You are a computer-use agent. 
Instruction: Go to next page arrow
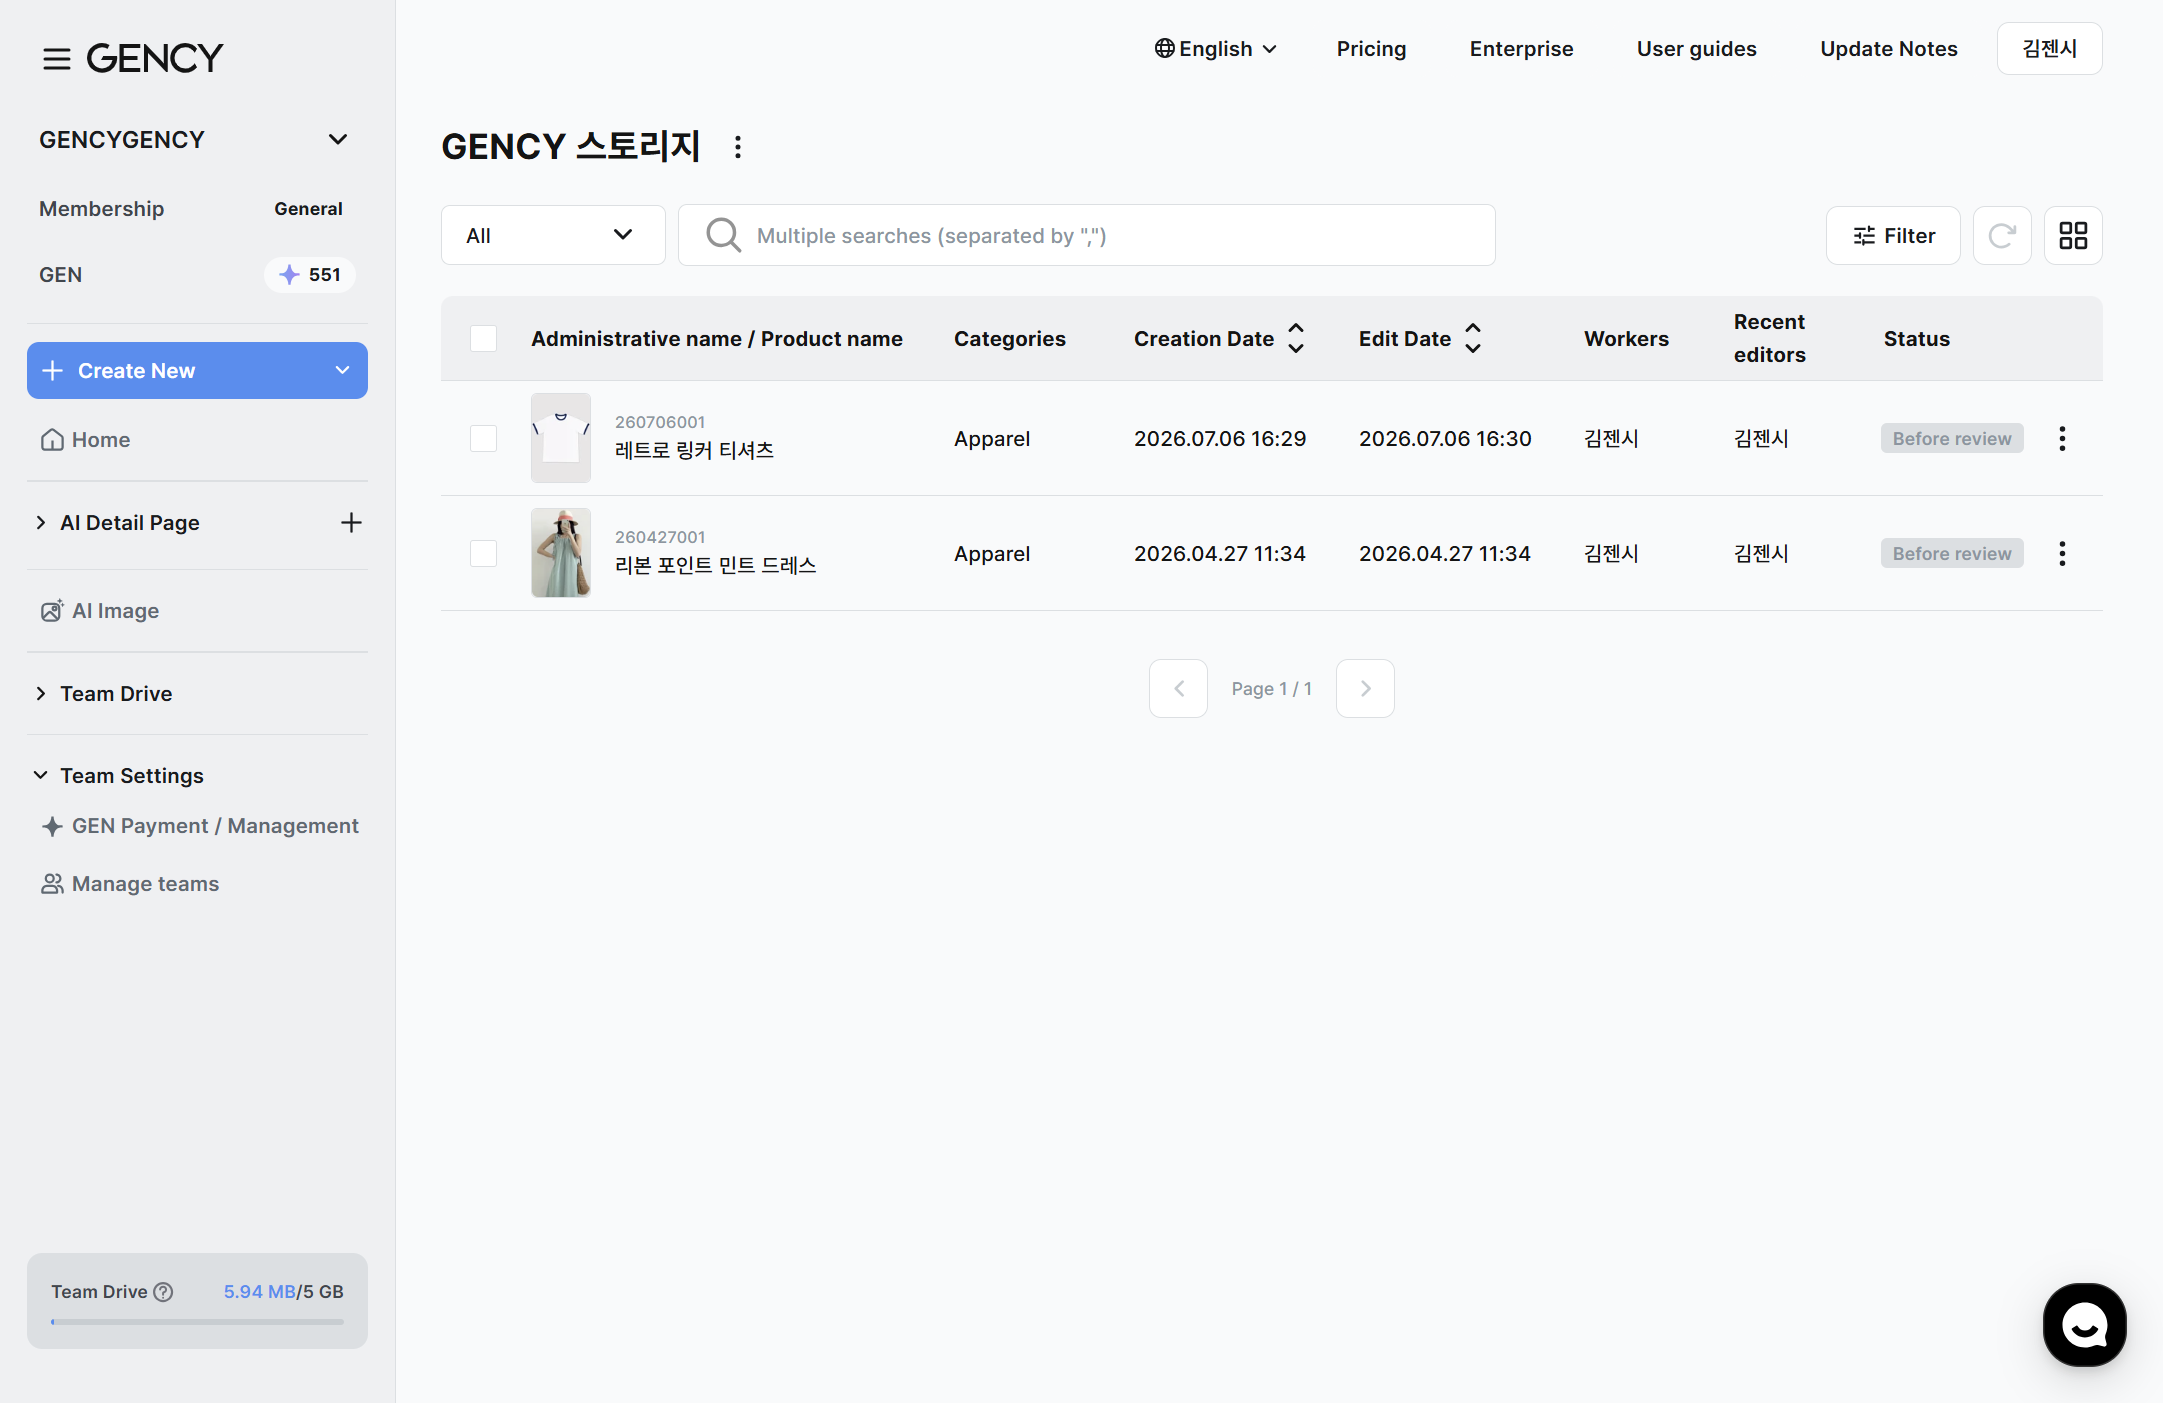click(1365, 688)
